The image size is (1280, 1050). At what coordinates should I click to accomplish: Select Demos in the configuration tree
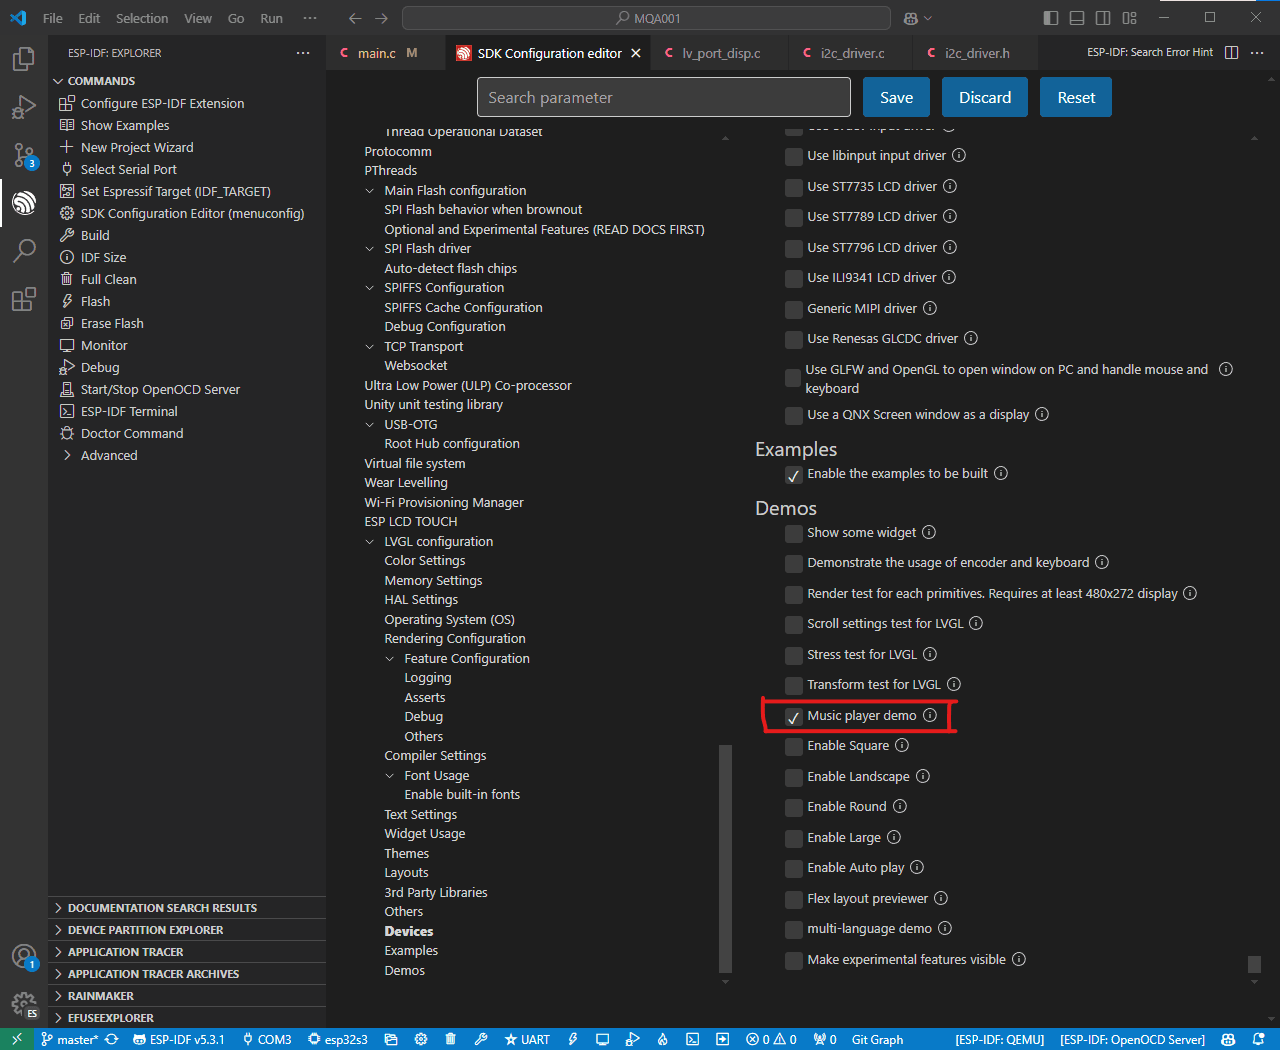pos(405,970)
